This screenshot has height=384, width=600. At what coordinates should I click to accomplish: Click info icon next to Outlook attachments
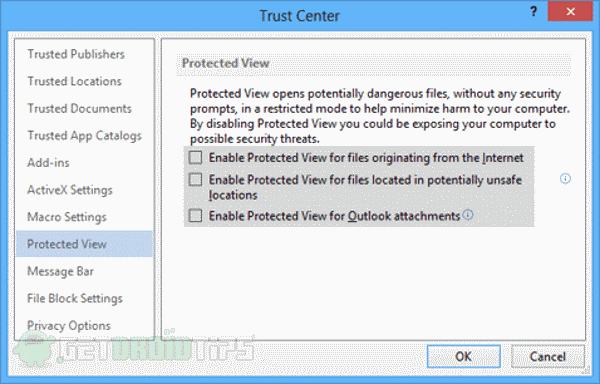468,215
